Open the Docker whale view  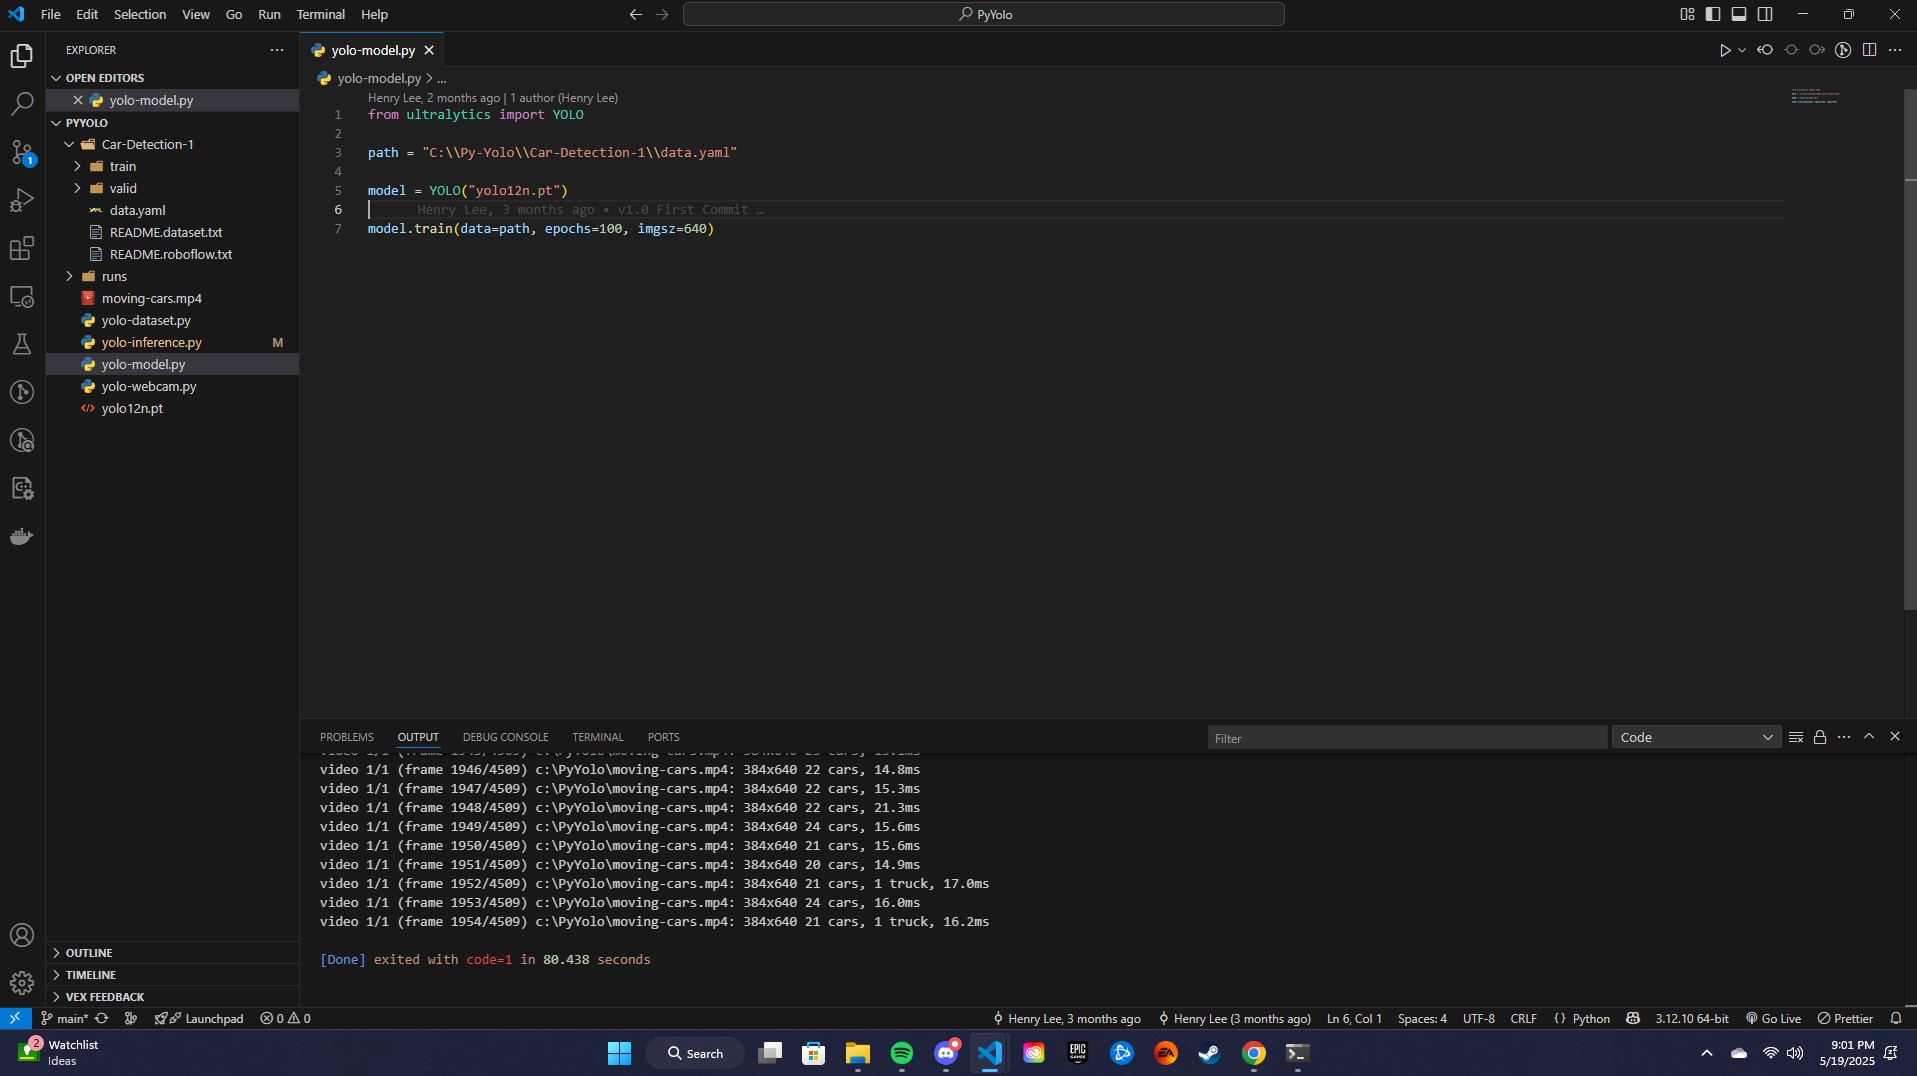coord(22,537)
